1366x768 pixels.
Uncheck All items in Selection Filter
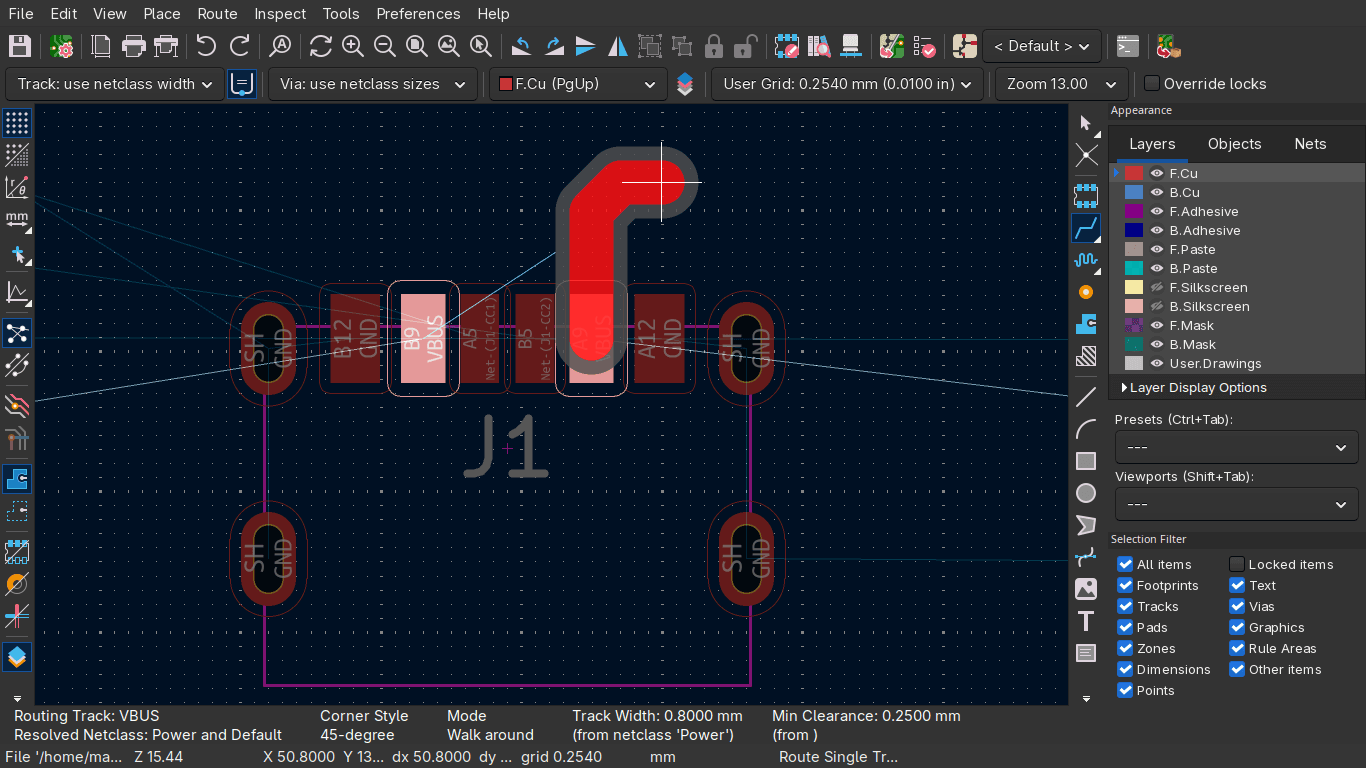[1125, 564]
